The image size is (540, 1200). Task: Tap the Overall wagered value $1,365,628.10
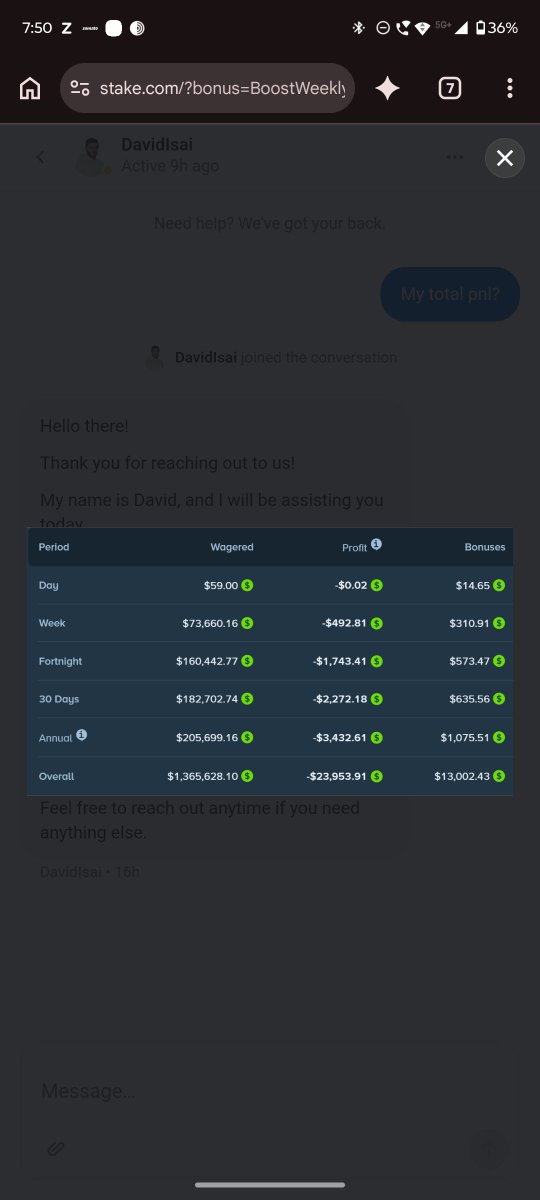[203, 776]
